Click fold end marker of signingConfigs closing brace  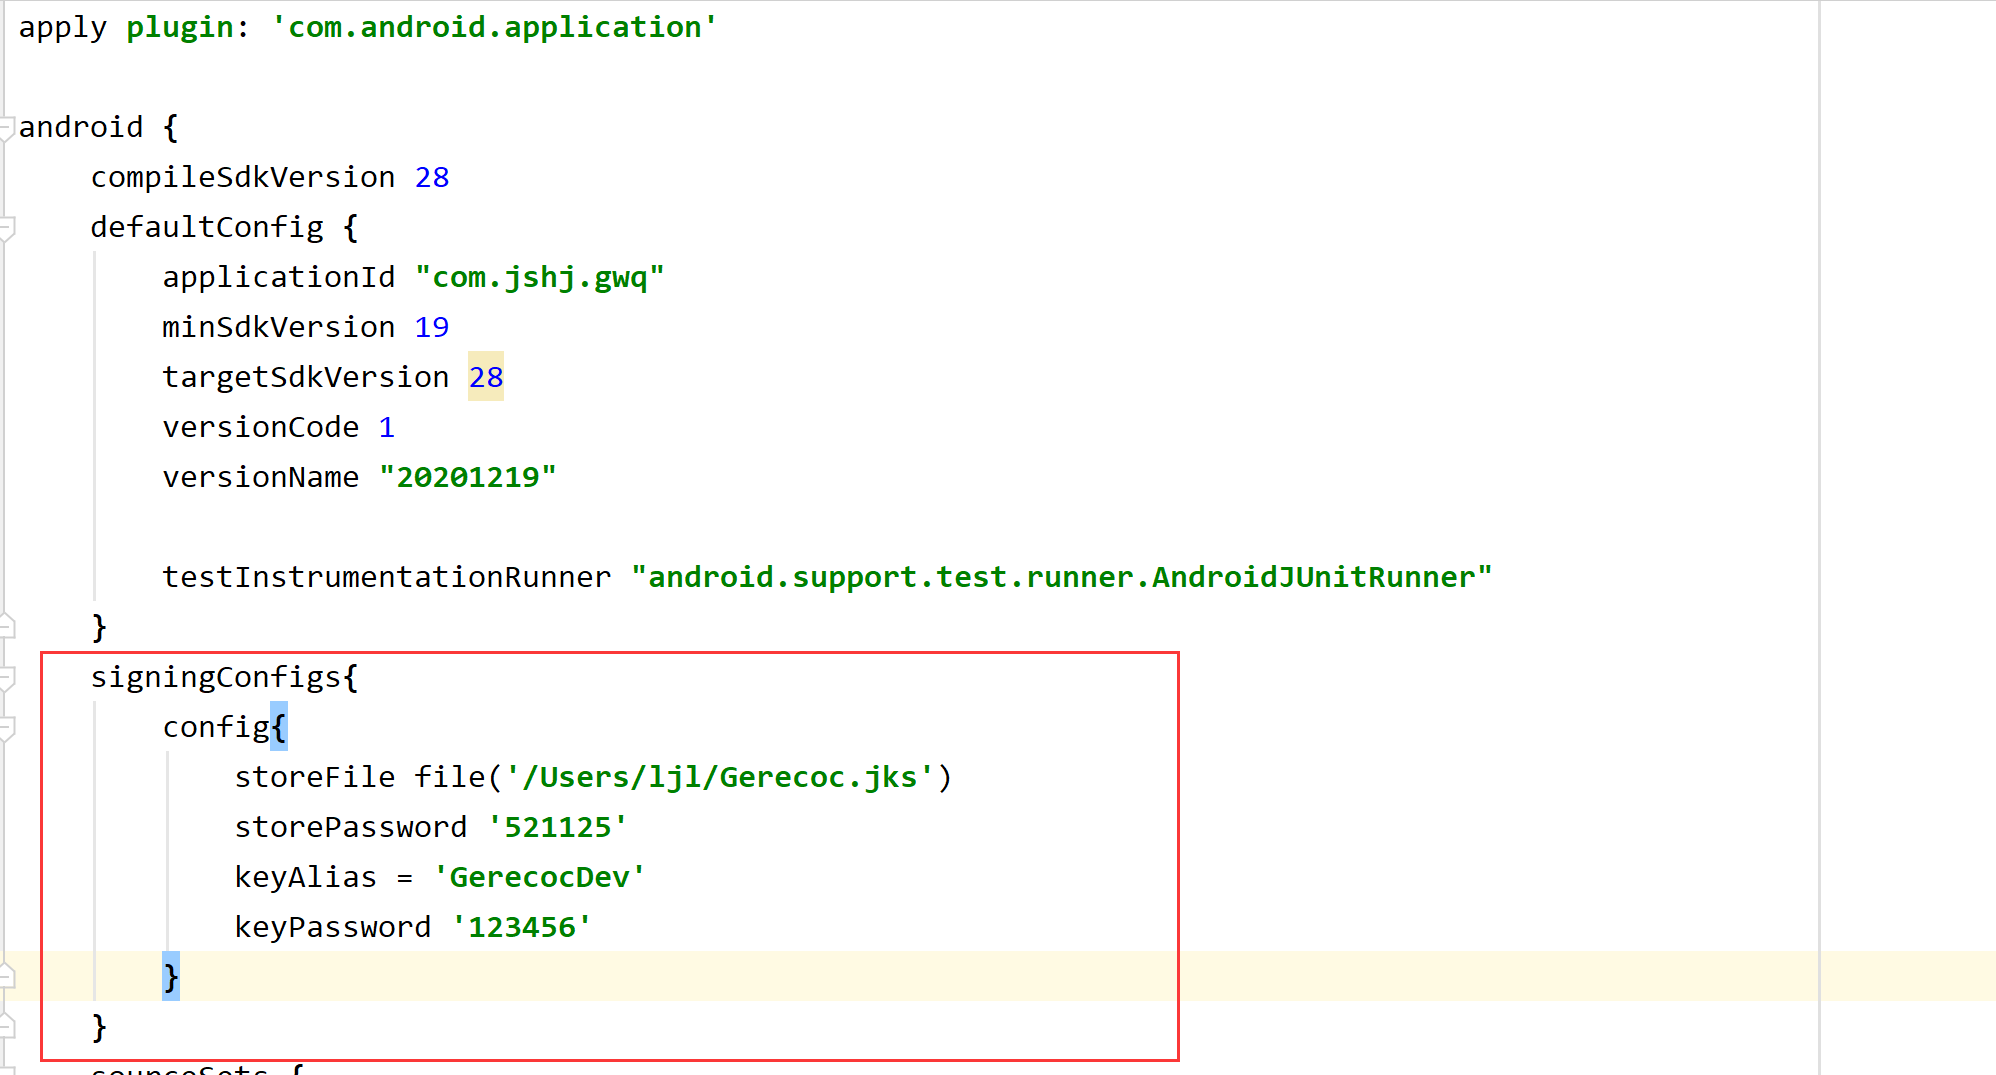(6, 1026)
